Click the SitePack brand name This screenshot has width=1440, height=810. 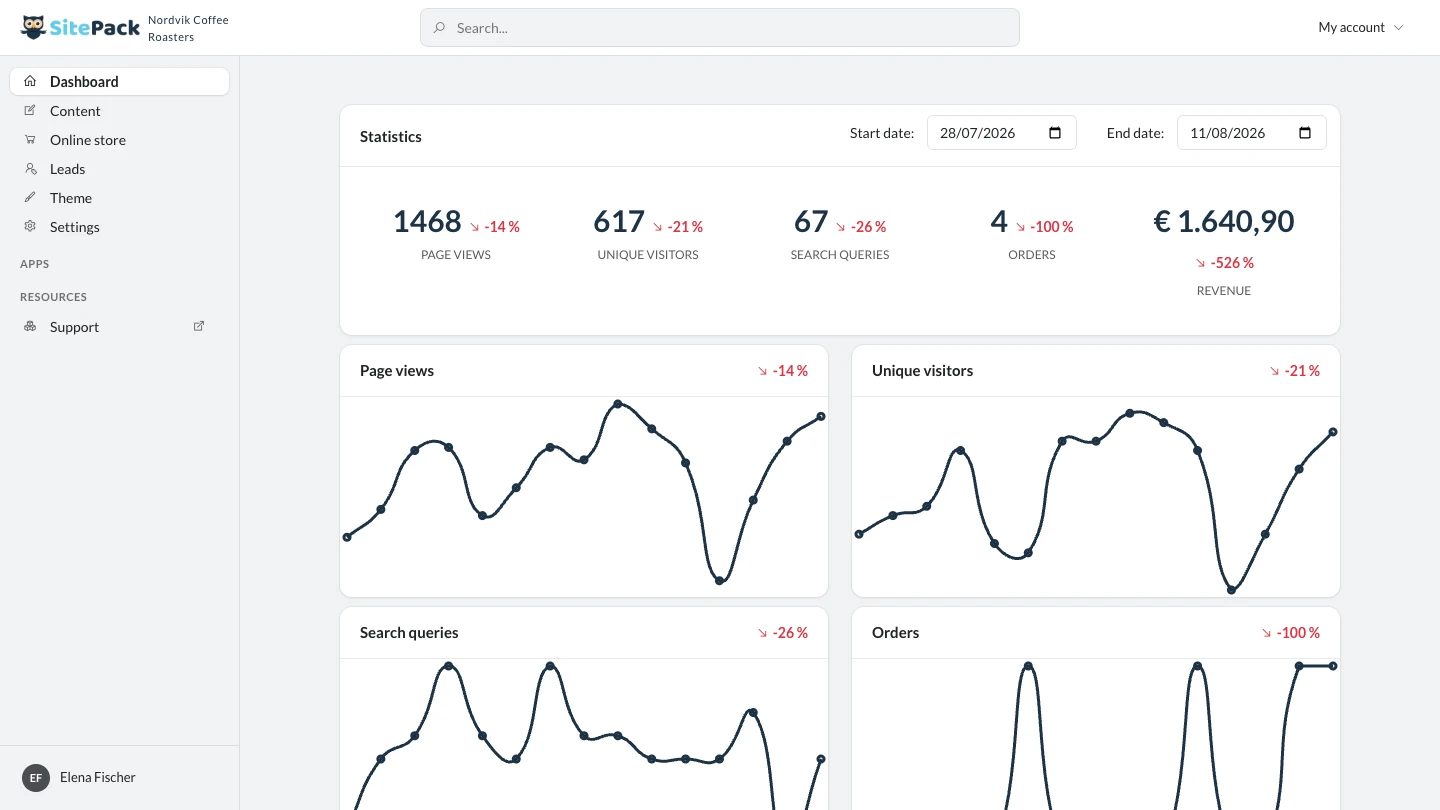(95, 28)
